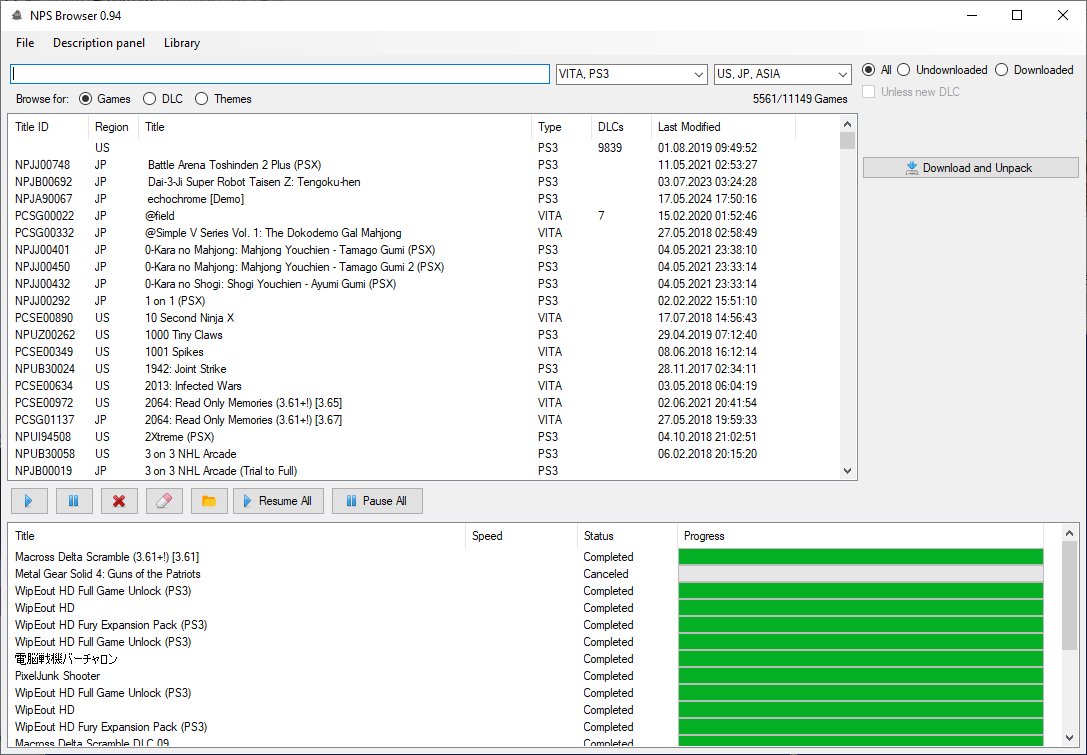Select the Games radio button

105,99
